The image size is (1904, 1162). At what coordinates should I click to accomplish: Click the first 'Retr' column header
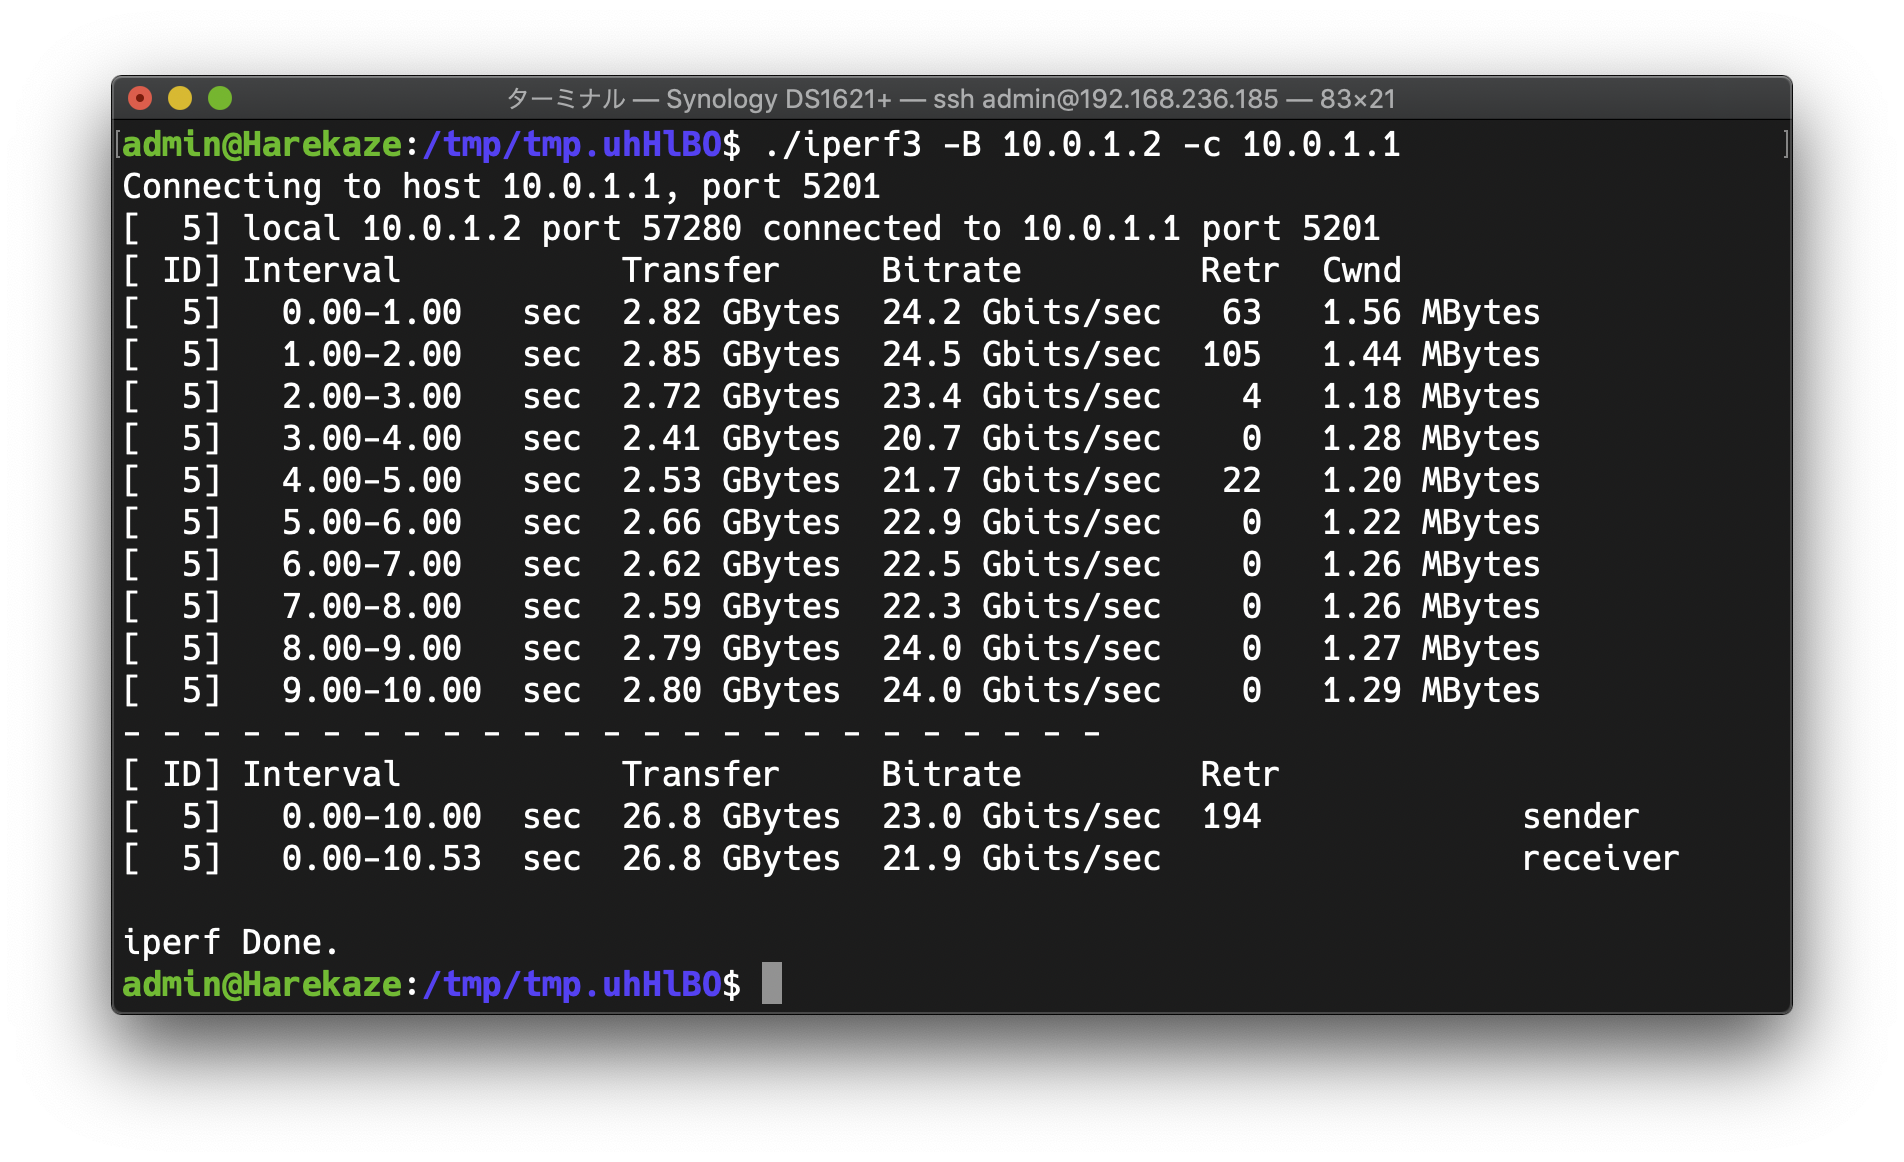coord(1240,271)
